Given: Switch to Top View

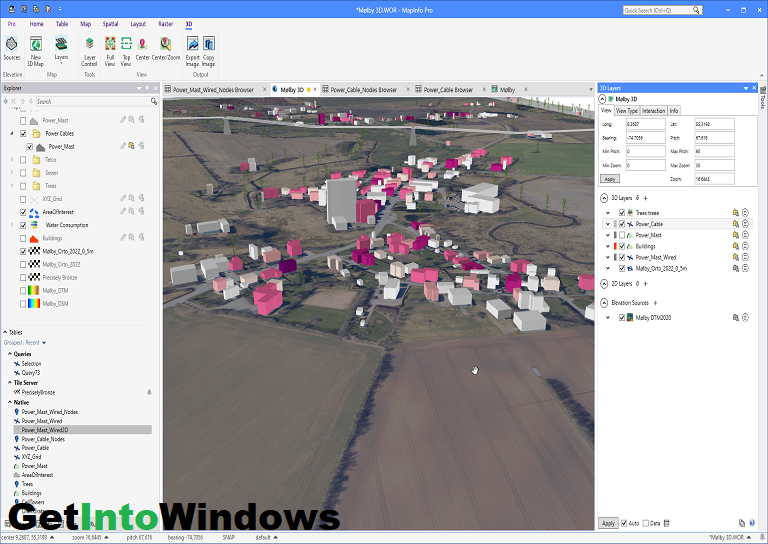Looking at the screenshot, I should coord(126,51).
